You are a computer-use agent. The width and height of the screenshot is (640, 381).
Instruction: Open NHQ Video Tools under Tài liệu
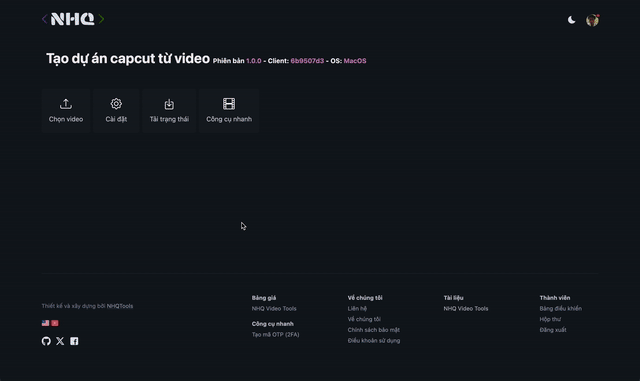click(x=466, y=308)
